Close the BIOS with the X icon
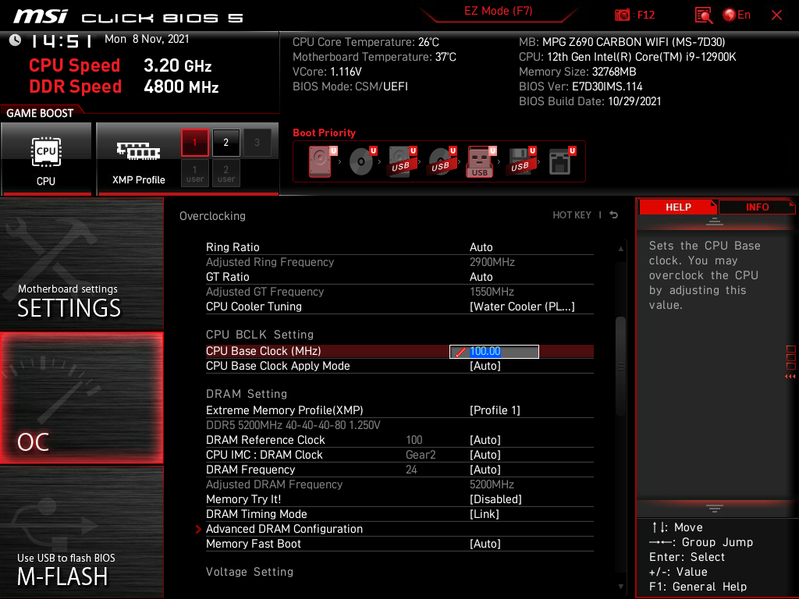Image resolution: width=799 pixels, height=599 pixels. [x=777, y=15]
